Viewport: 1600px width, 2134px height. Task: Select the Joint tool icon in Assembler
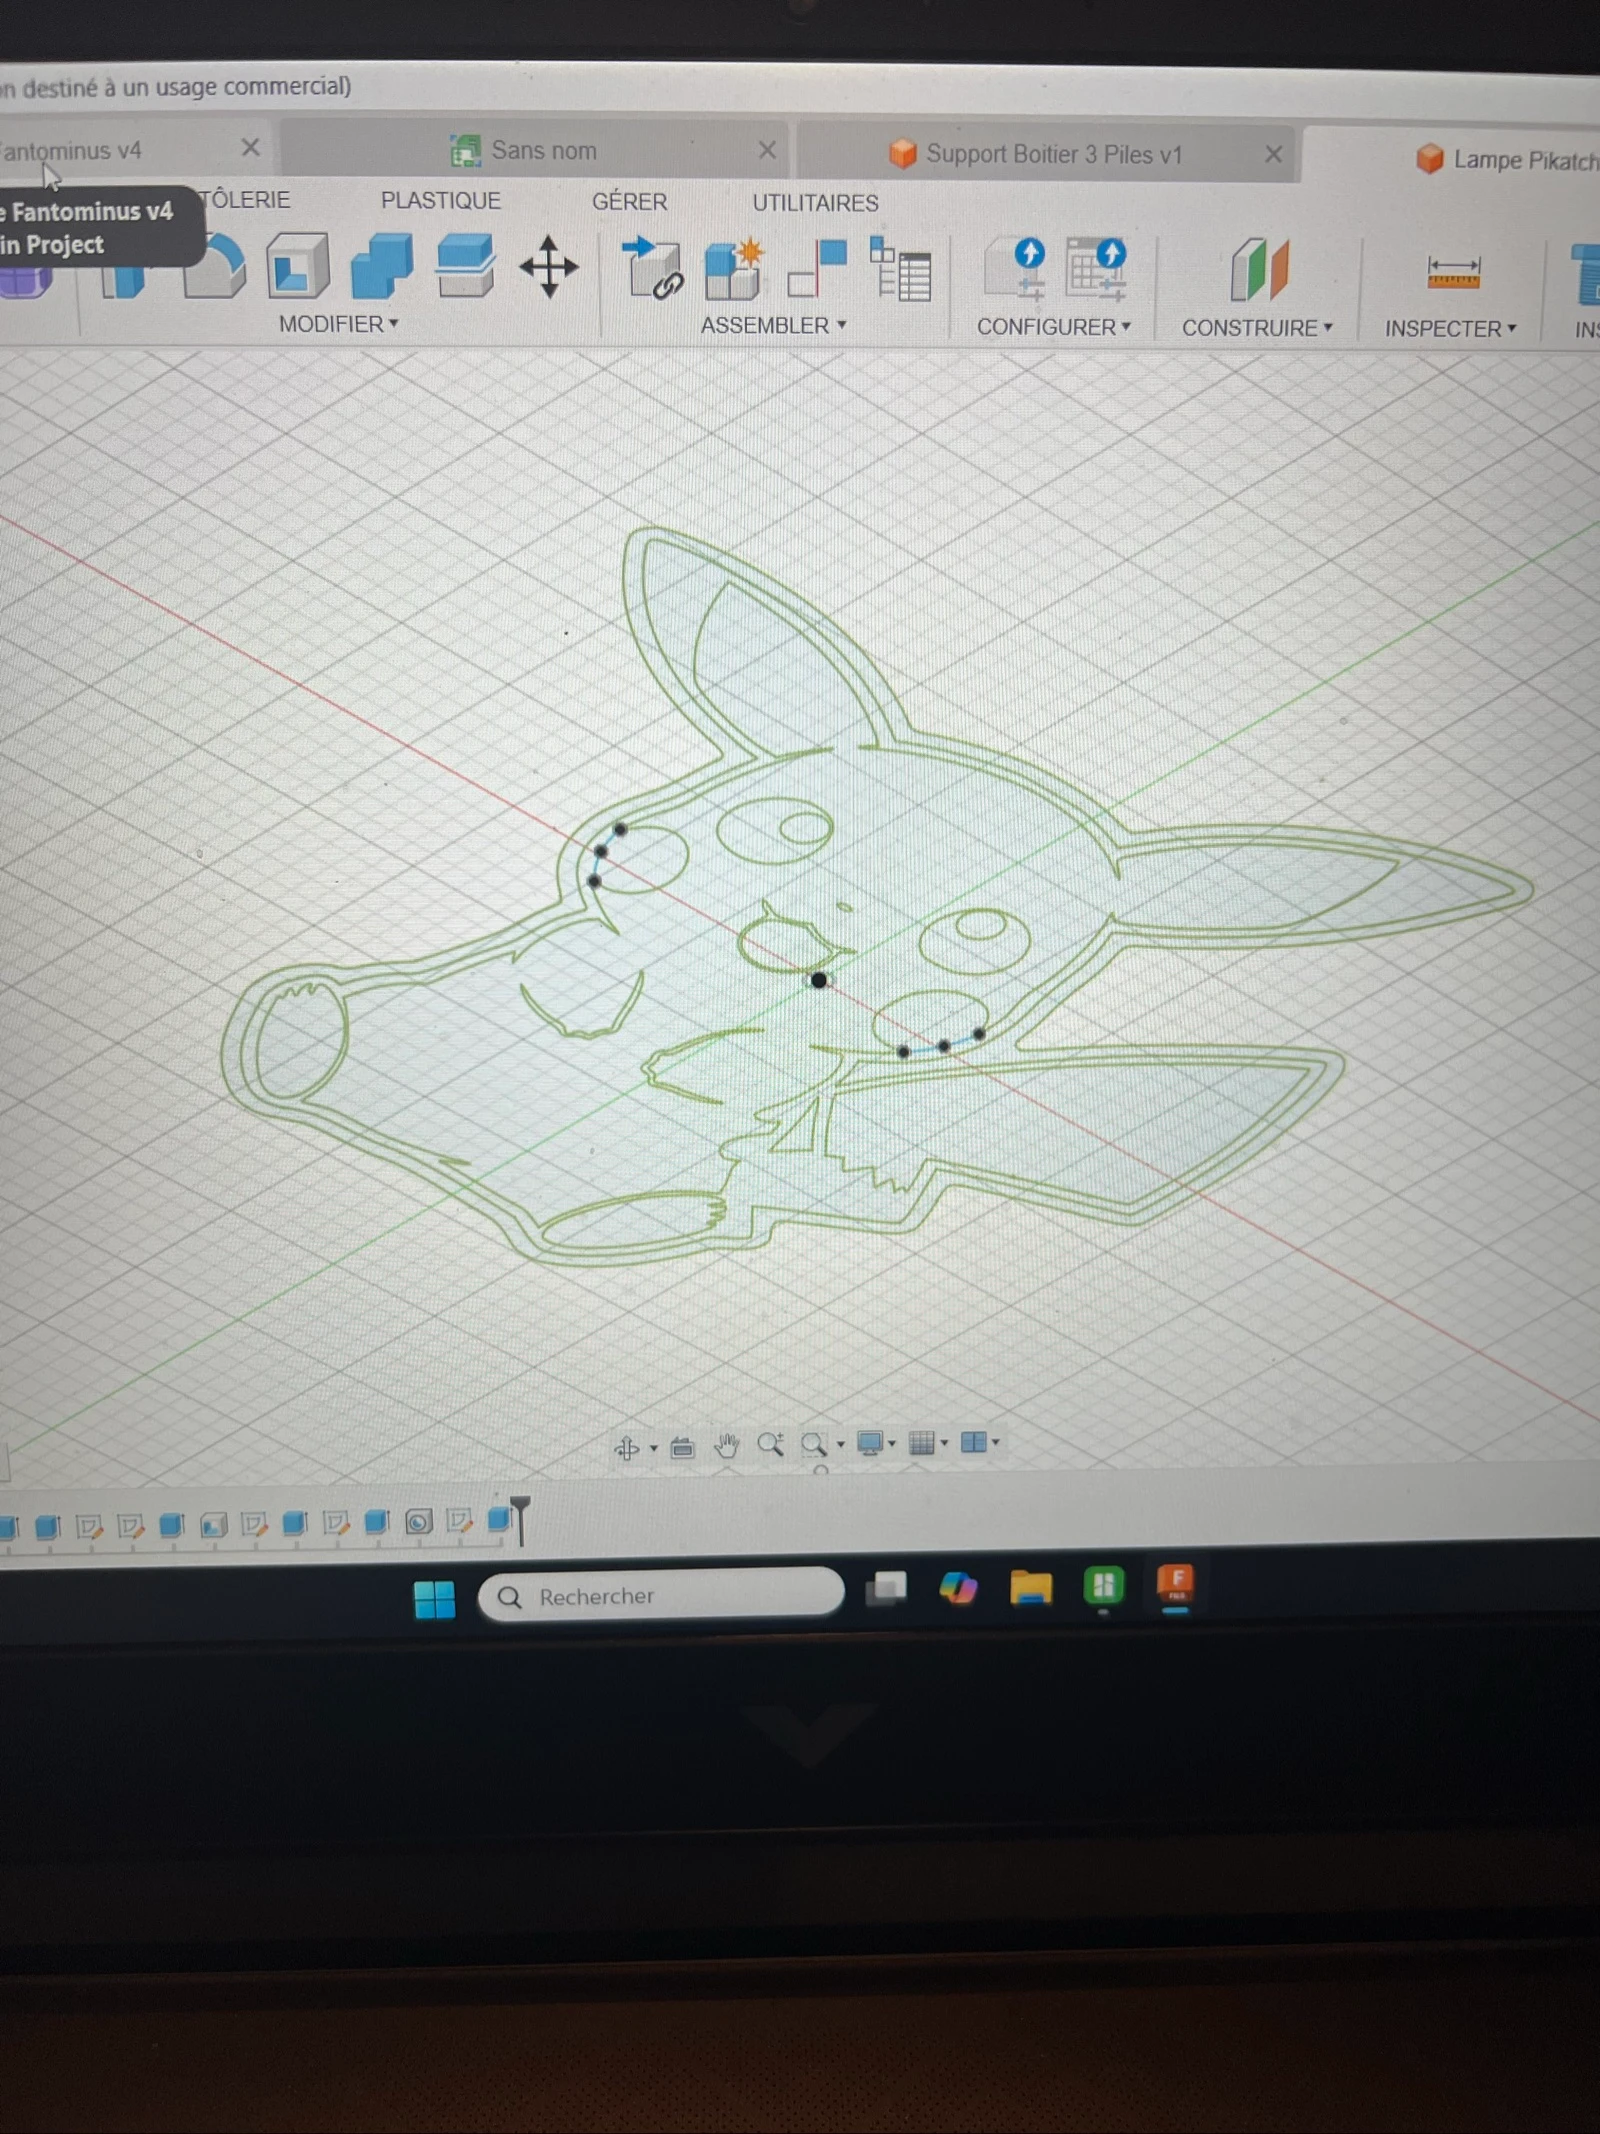coord(817,269)
